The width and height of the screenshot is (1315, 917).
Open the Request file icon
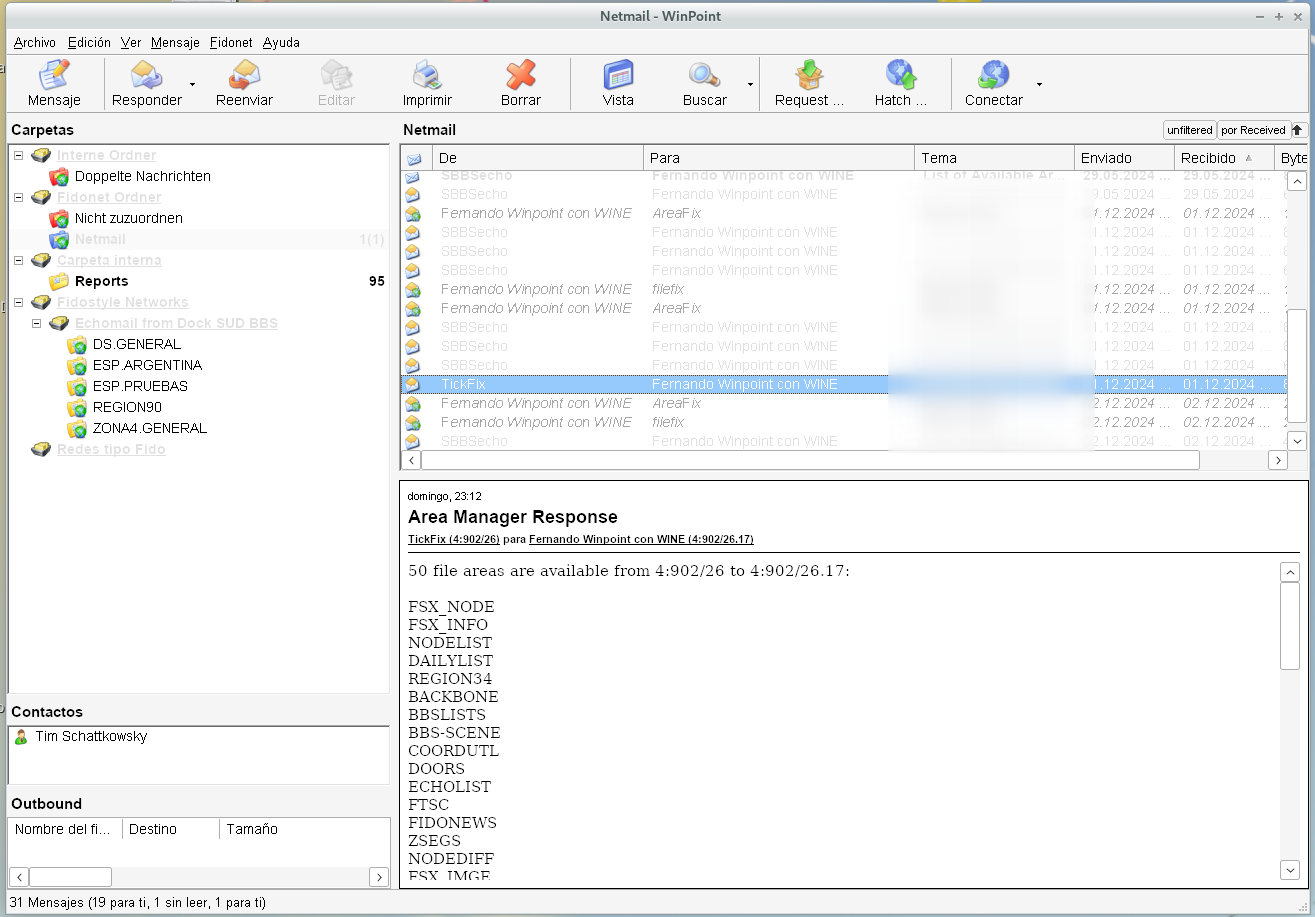(809, 76)
